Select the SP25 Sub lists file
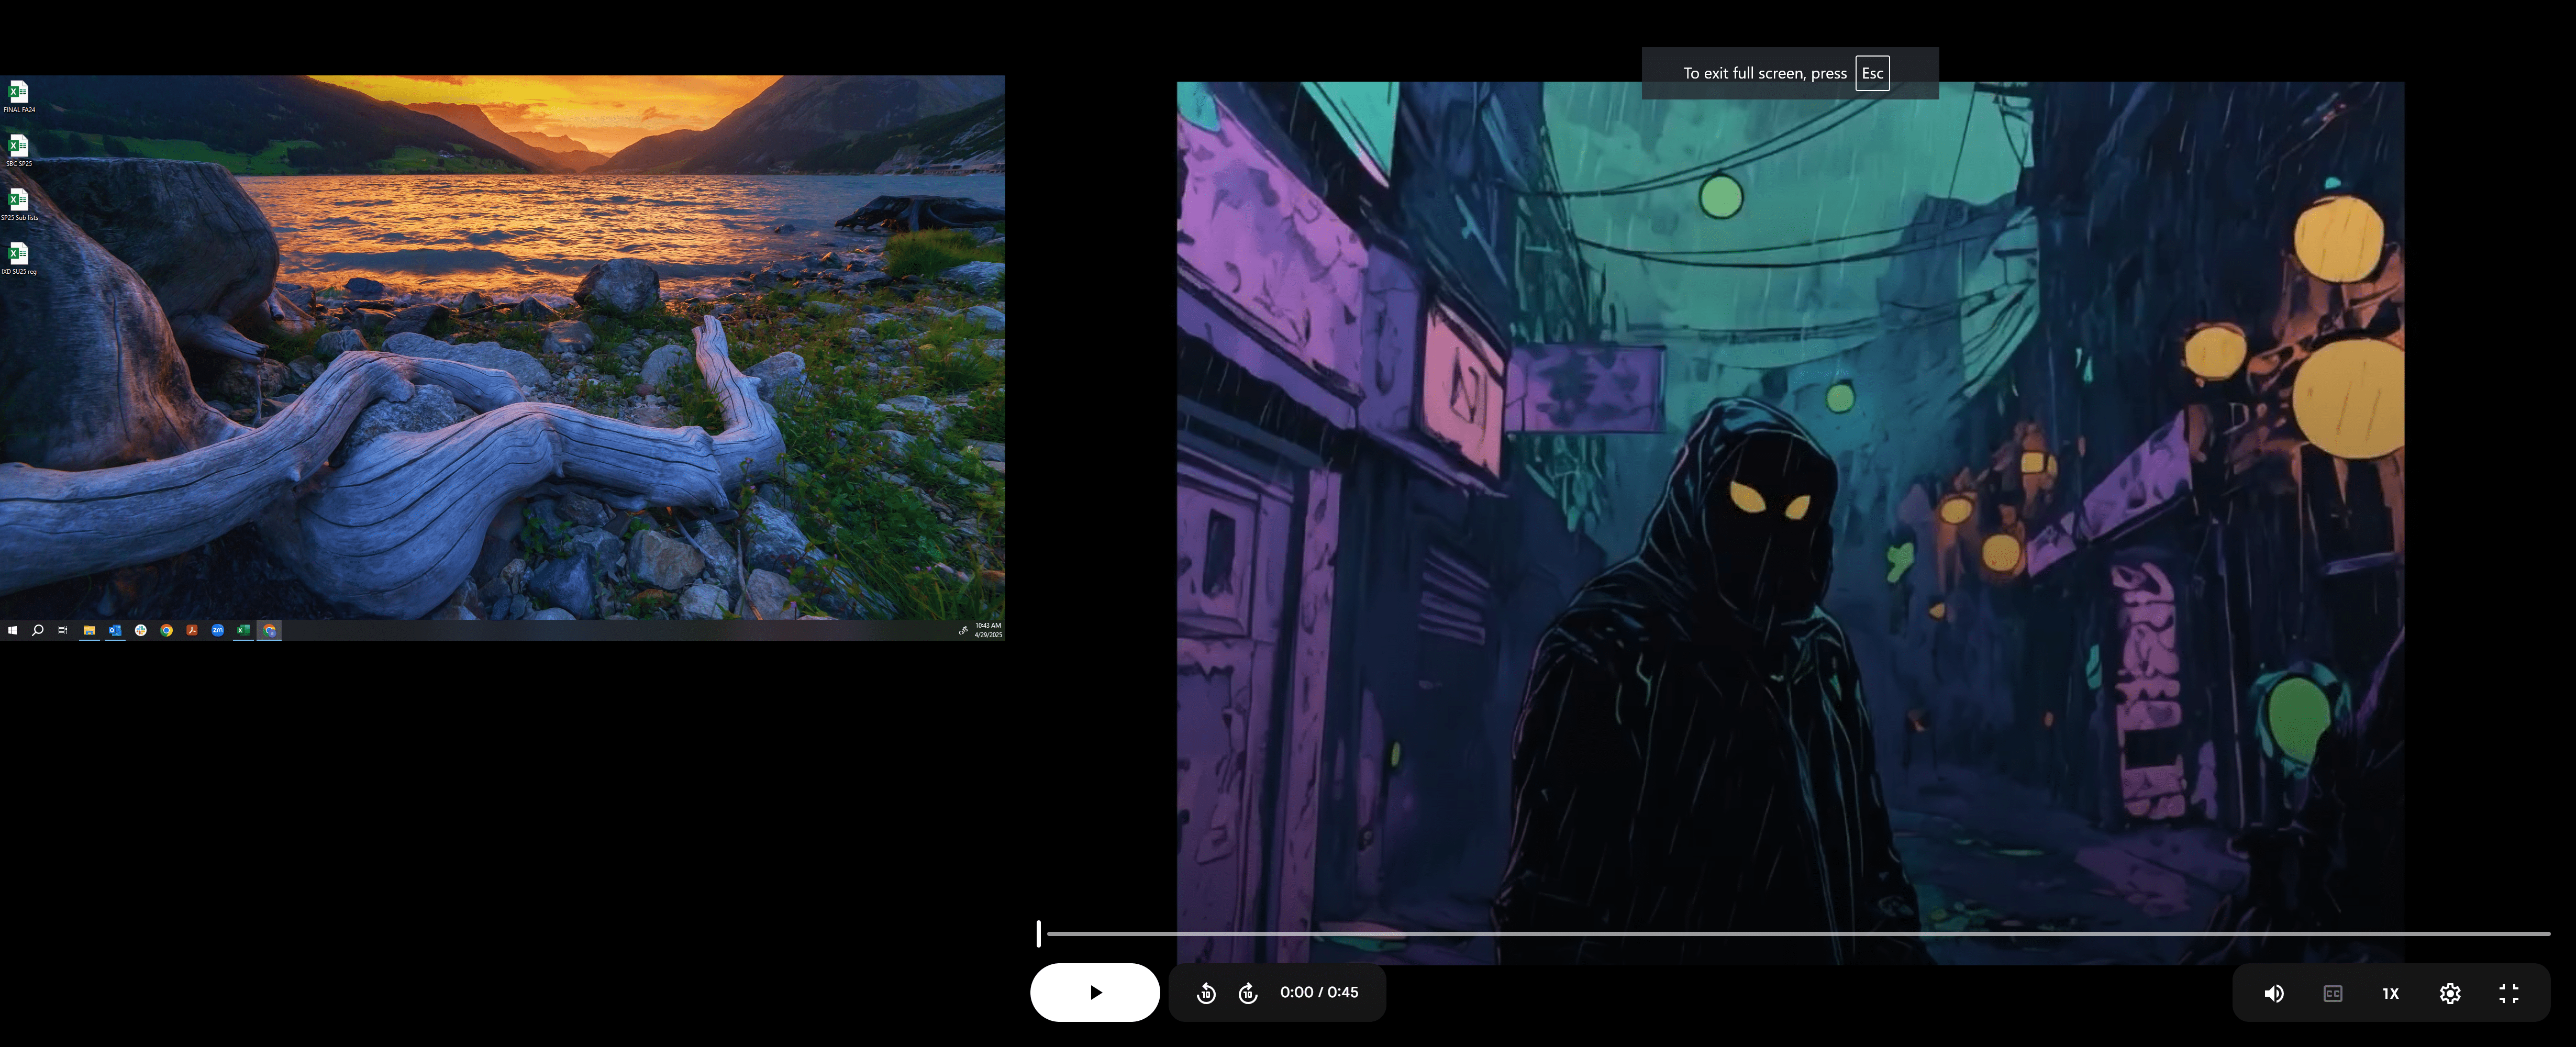The height and width of the screenshot is (1047, 2576). pyautogui.click(x=18, y=202)
